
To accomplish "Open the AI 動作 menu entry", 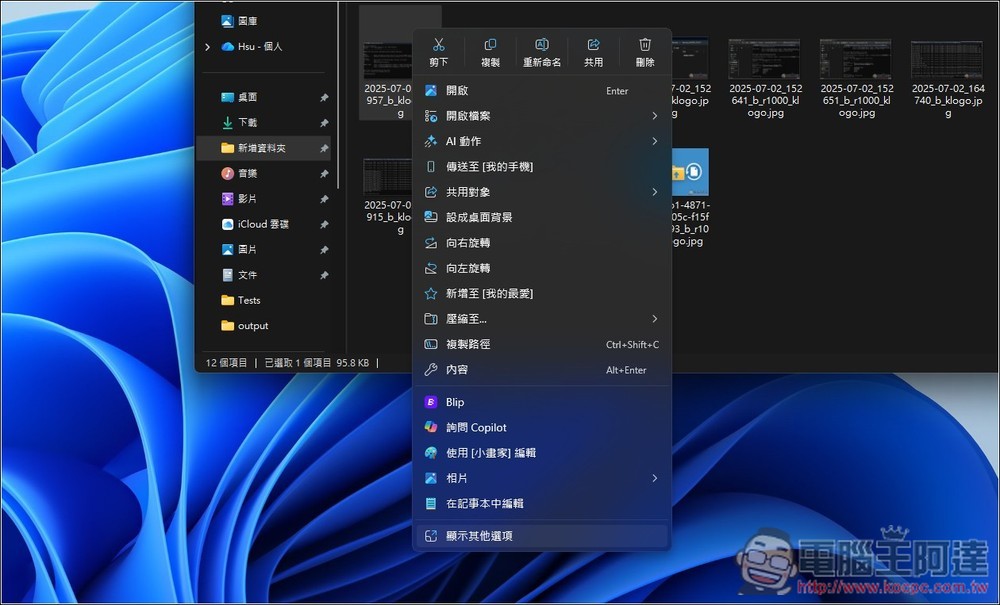I will pyautogui.click(x=541, y=142).
